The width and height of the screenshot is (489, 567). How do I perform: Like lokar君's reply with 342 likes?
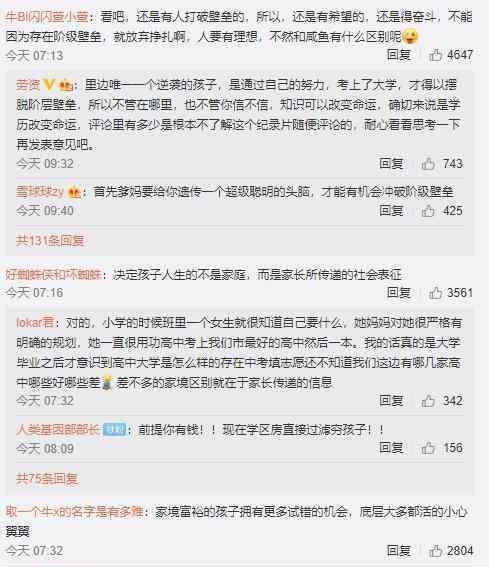[428, 401]
